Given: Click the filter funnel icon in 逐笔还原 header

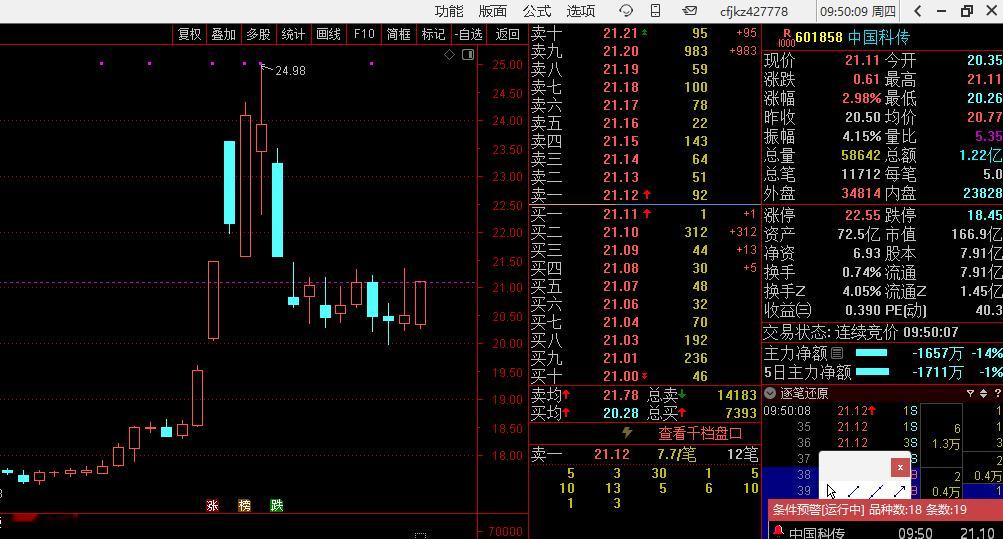Looking at the screenshot, I should point(970,393).
